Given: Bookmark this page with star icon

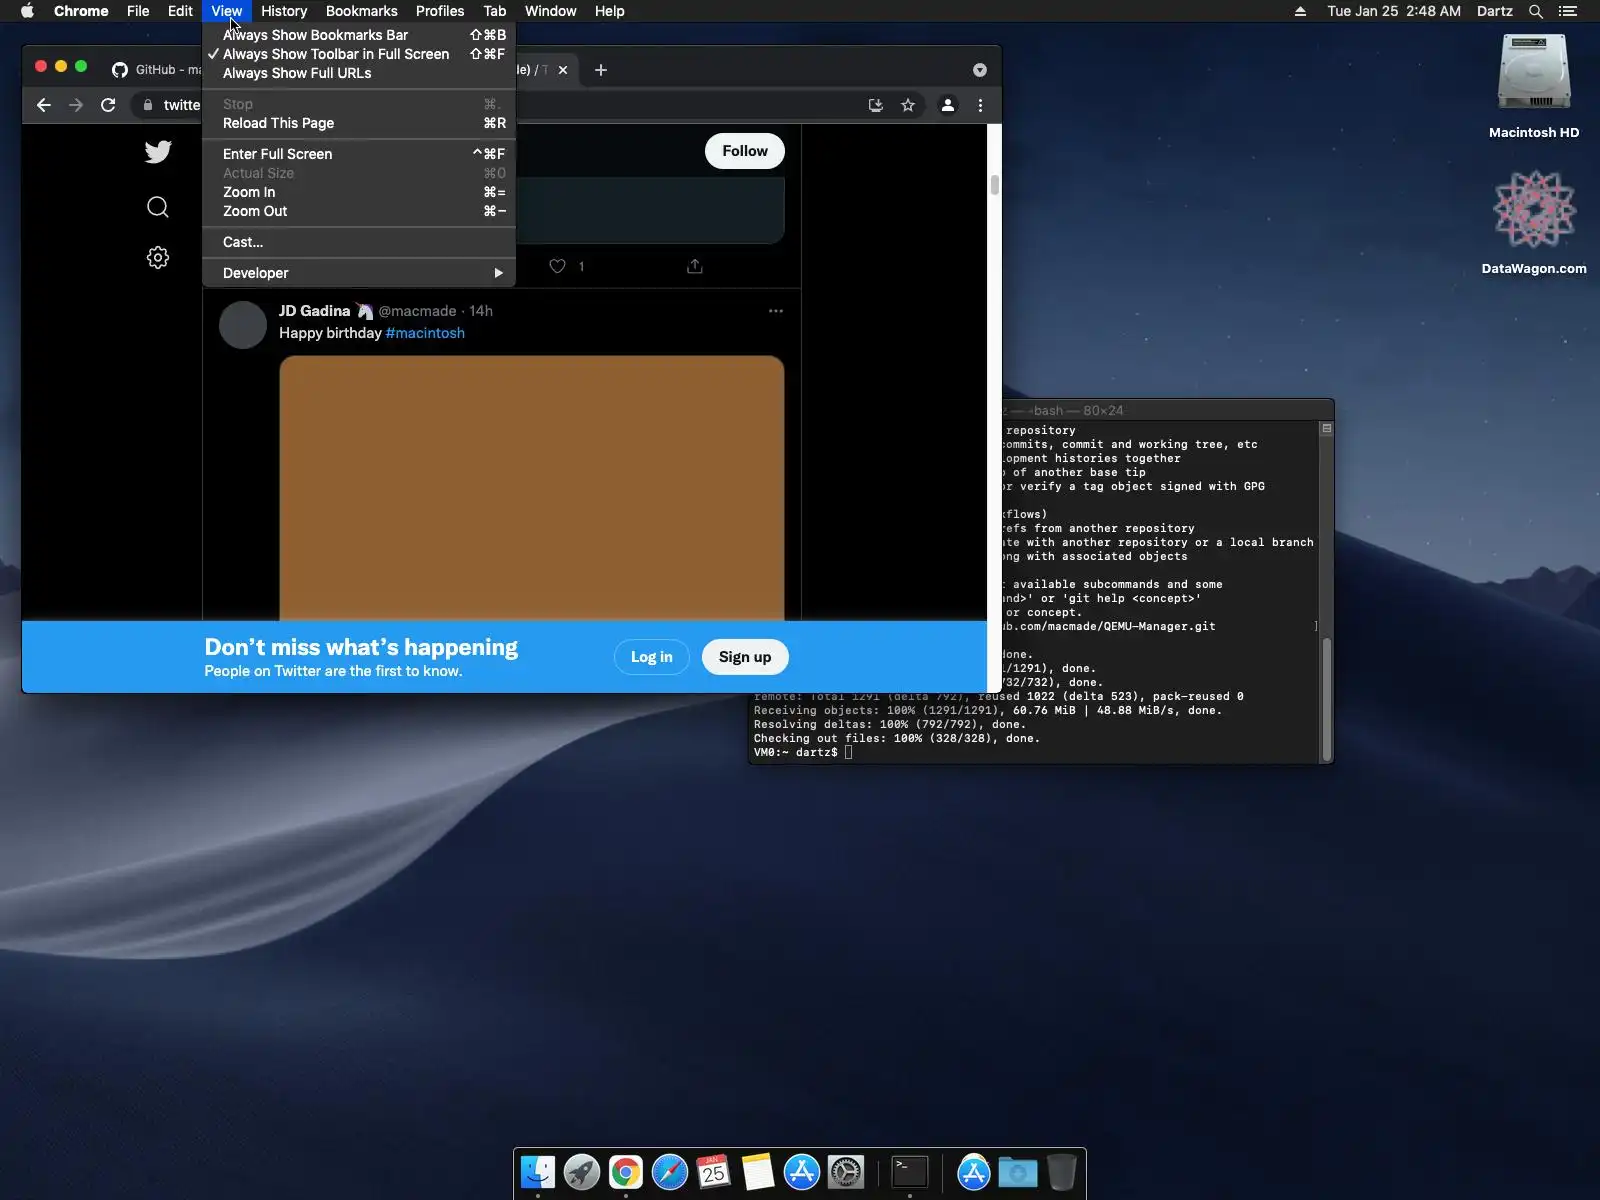Looking at the screenshot, I should pyautogui.click(x=908, y=105).
